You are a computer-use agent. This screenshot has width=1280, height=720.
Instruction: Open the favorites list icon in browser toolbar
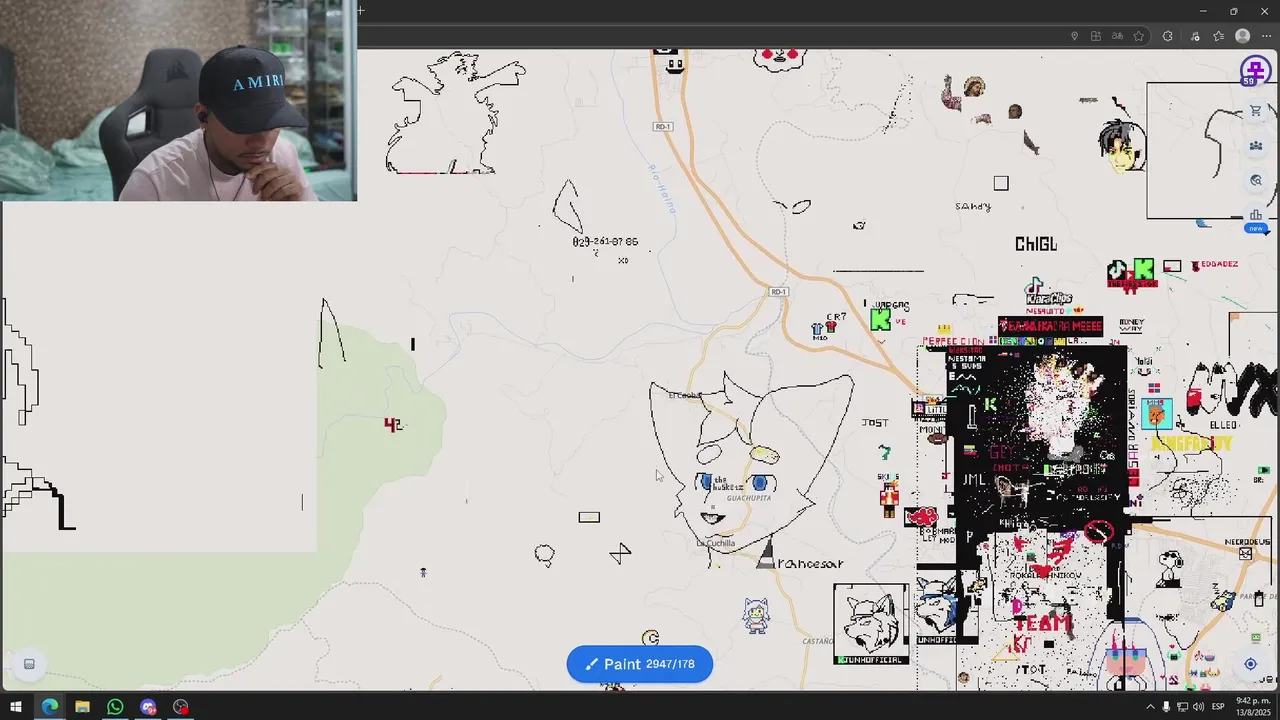pyautogui.click(x=1218, y=36)
